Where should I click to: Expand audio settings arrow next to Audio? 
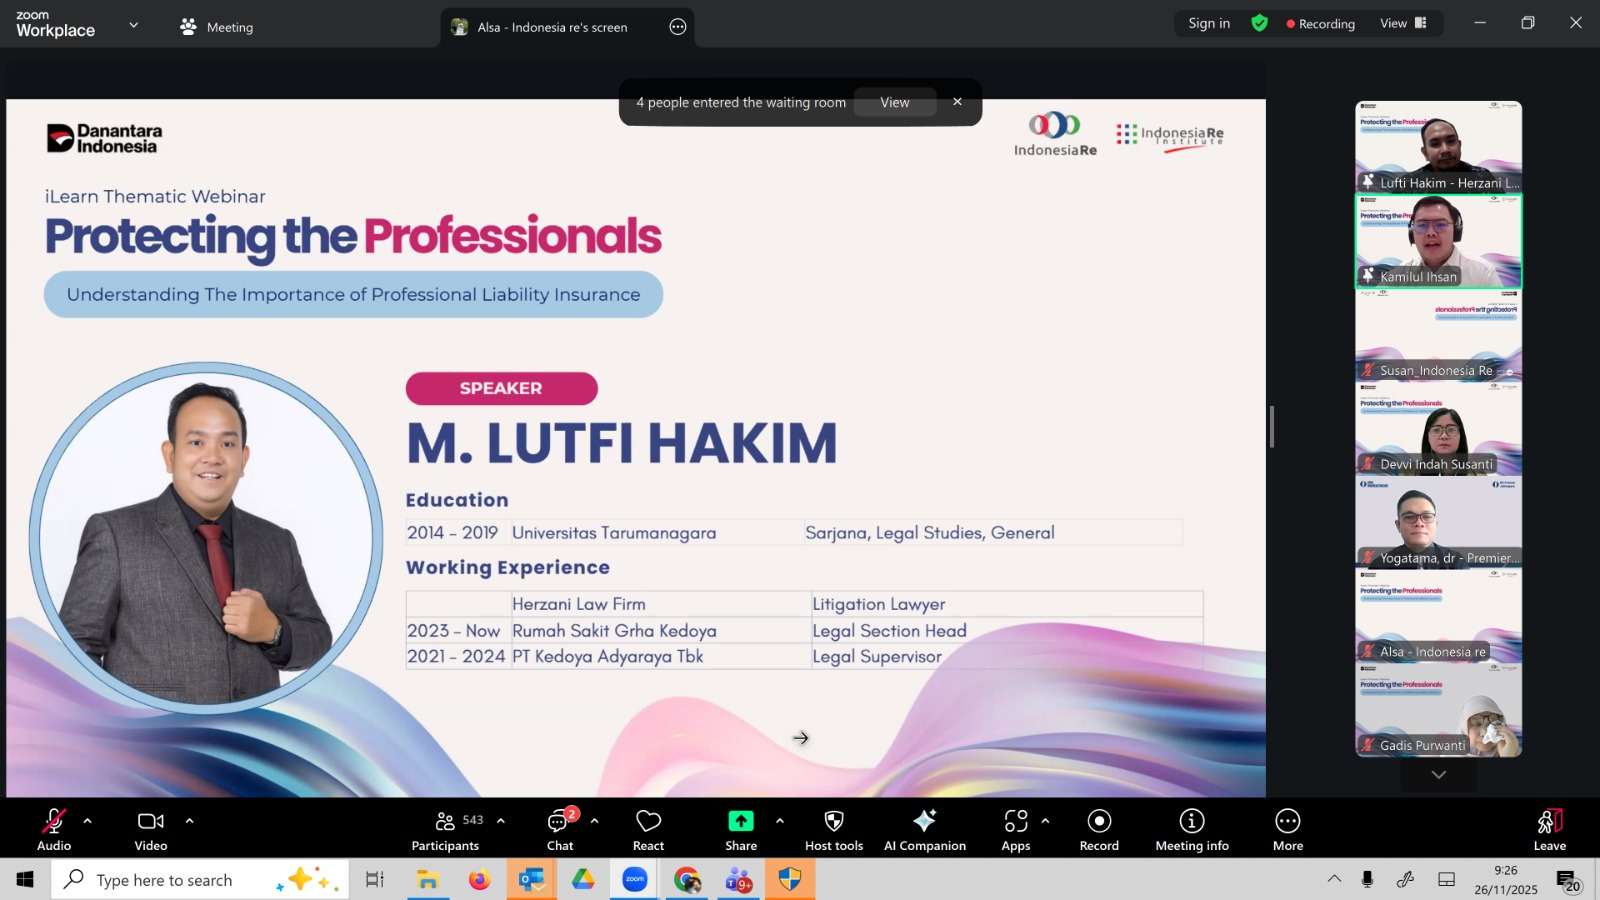click(x=88, y=821)
